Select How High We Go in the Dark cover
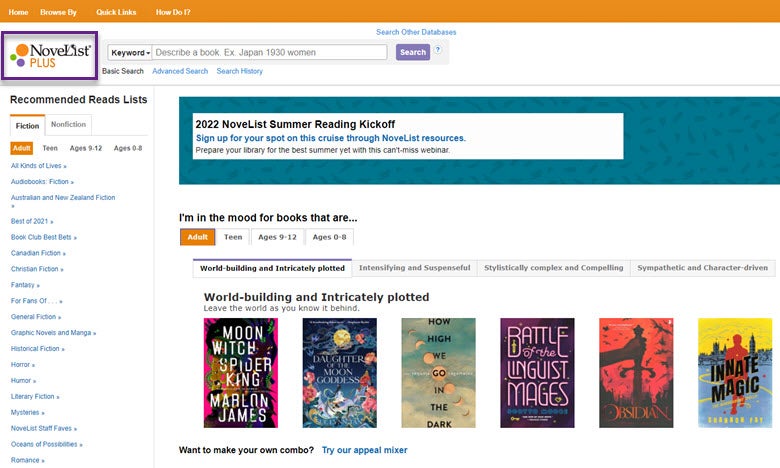 (438, 373)
